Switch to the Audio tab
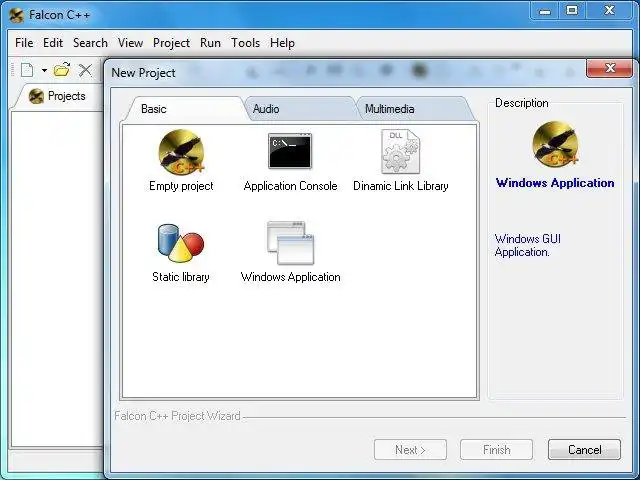Viewport: 640px width, 480px height. (x=266, y=109)
